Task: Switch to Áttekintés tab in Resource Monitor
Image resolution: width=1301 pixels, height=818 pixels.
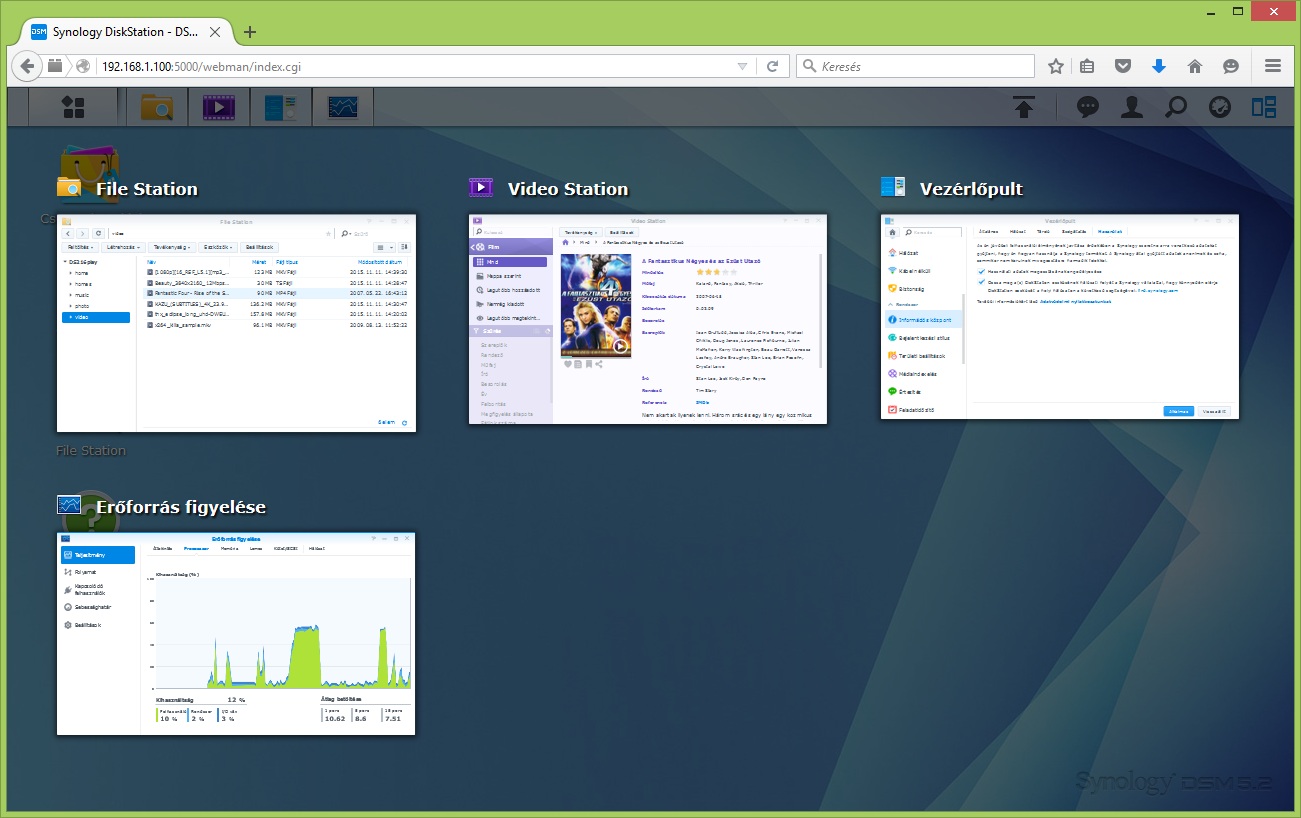Action: pos(161,549)
